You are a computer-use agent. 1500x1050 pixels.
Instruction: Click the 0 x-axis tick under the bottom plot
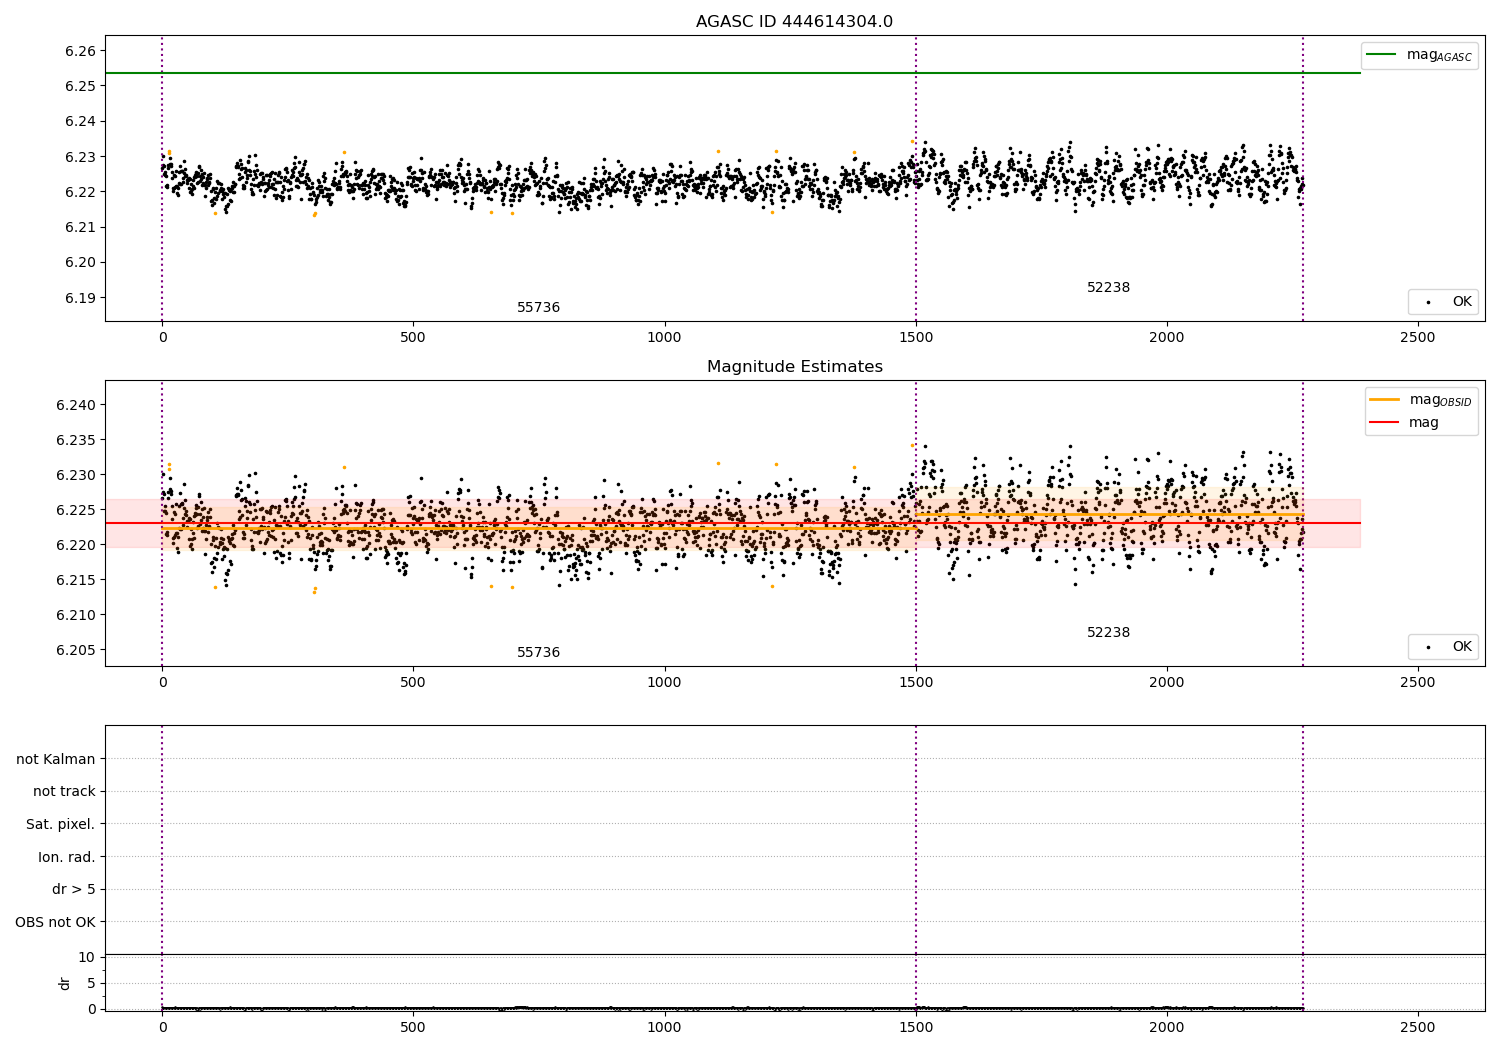pyautogui.click(x=162, y=1028)
